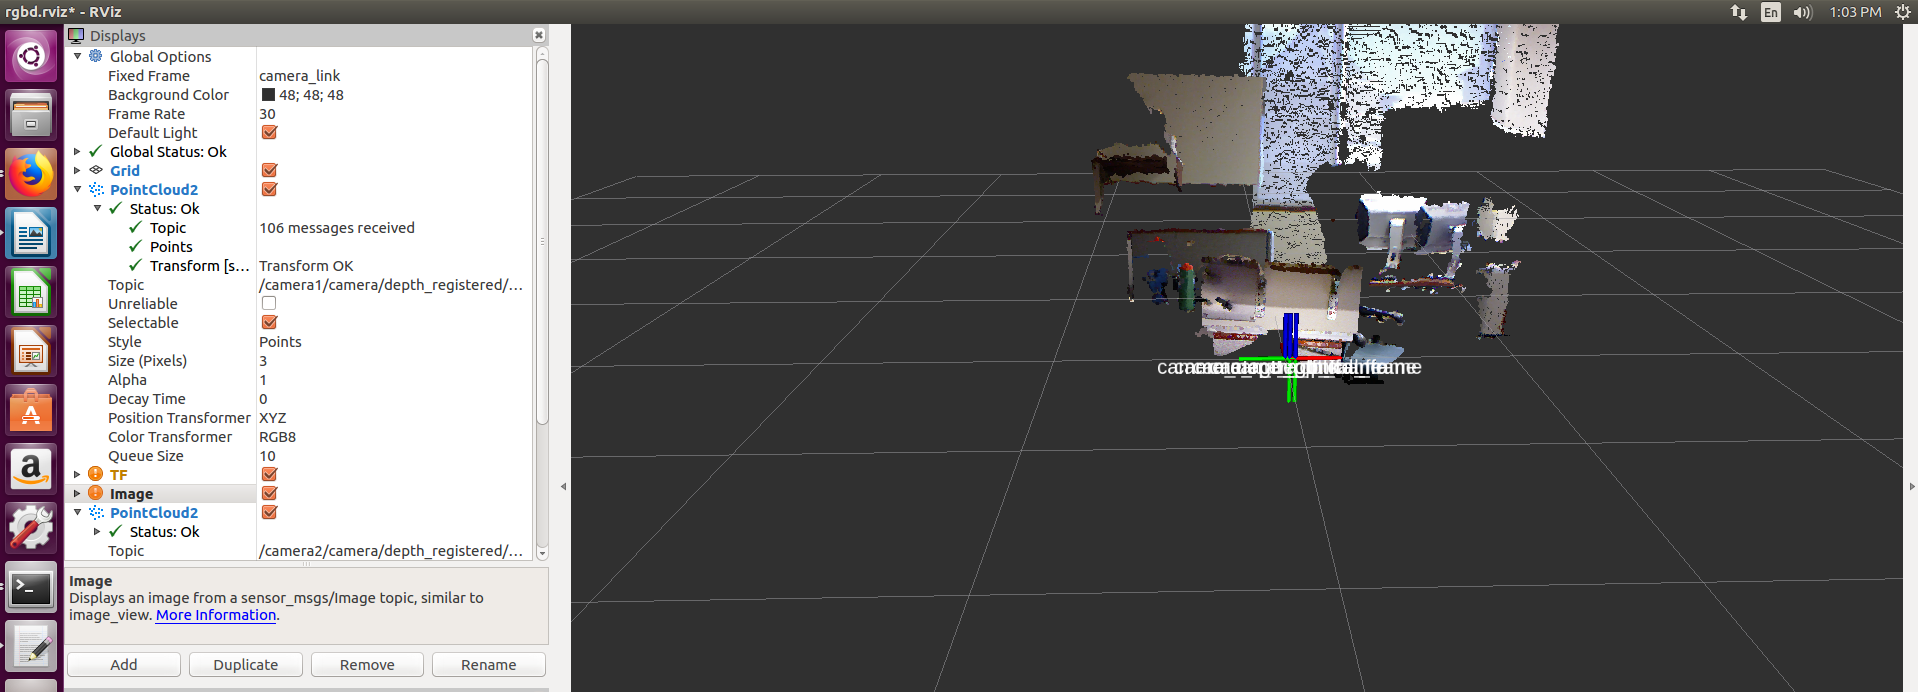Expand the Global Status: Ok entry
This screenshot has height=692, width=1918.
[x=78, y=152]
